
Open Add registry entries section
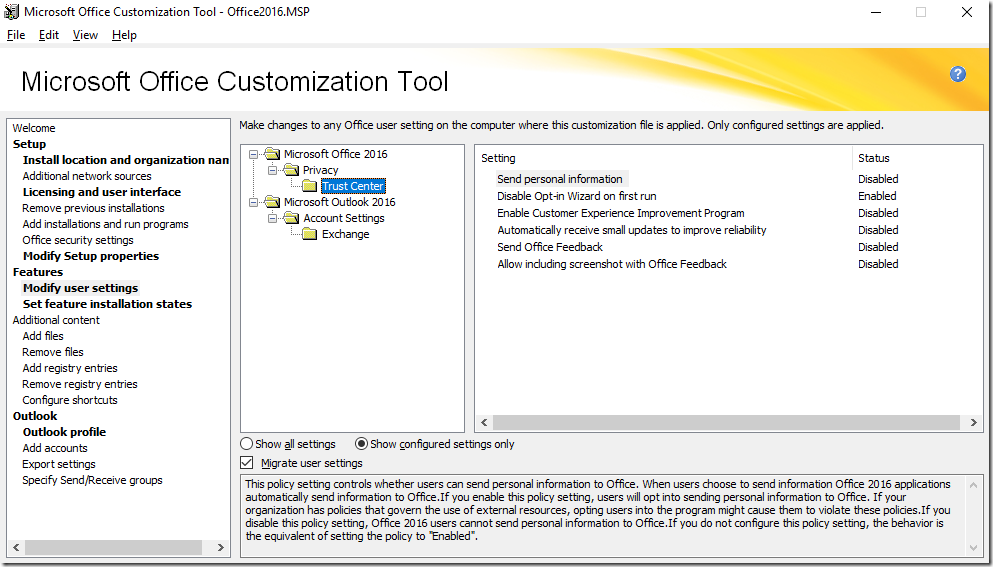coord(70,368)
